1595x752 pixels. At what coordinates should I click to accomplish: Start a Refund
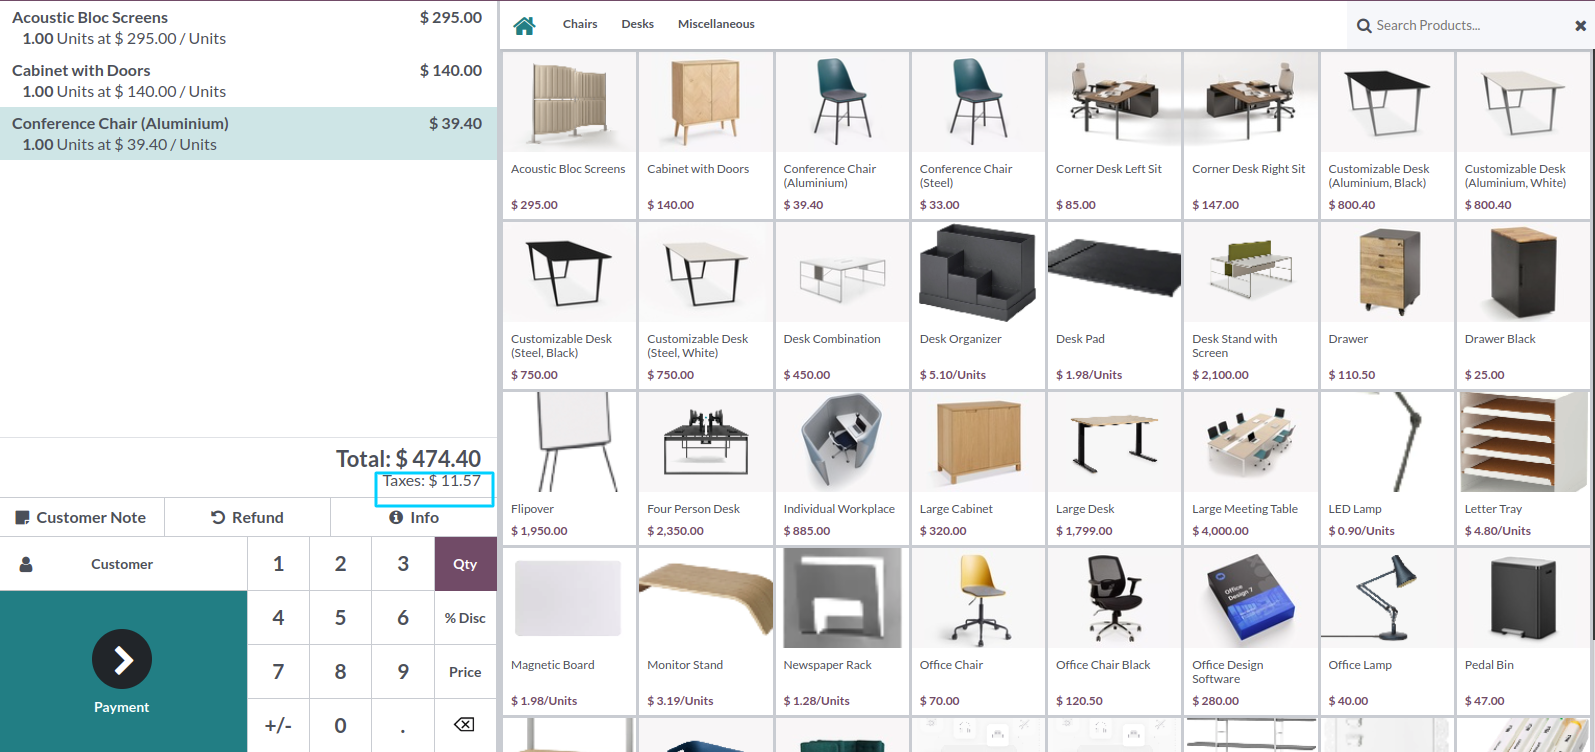tap(247, 517)
